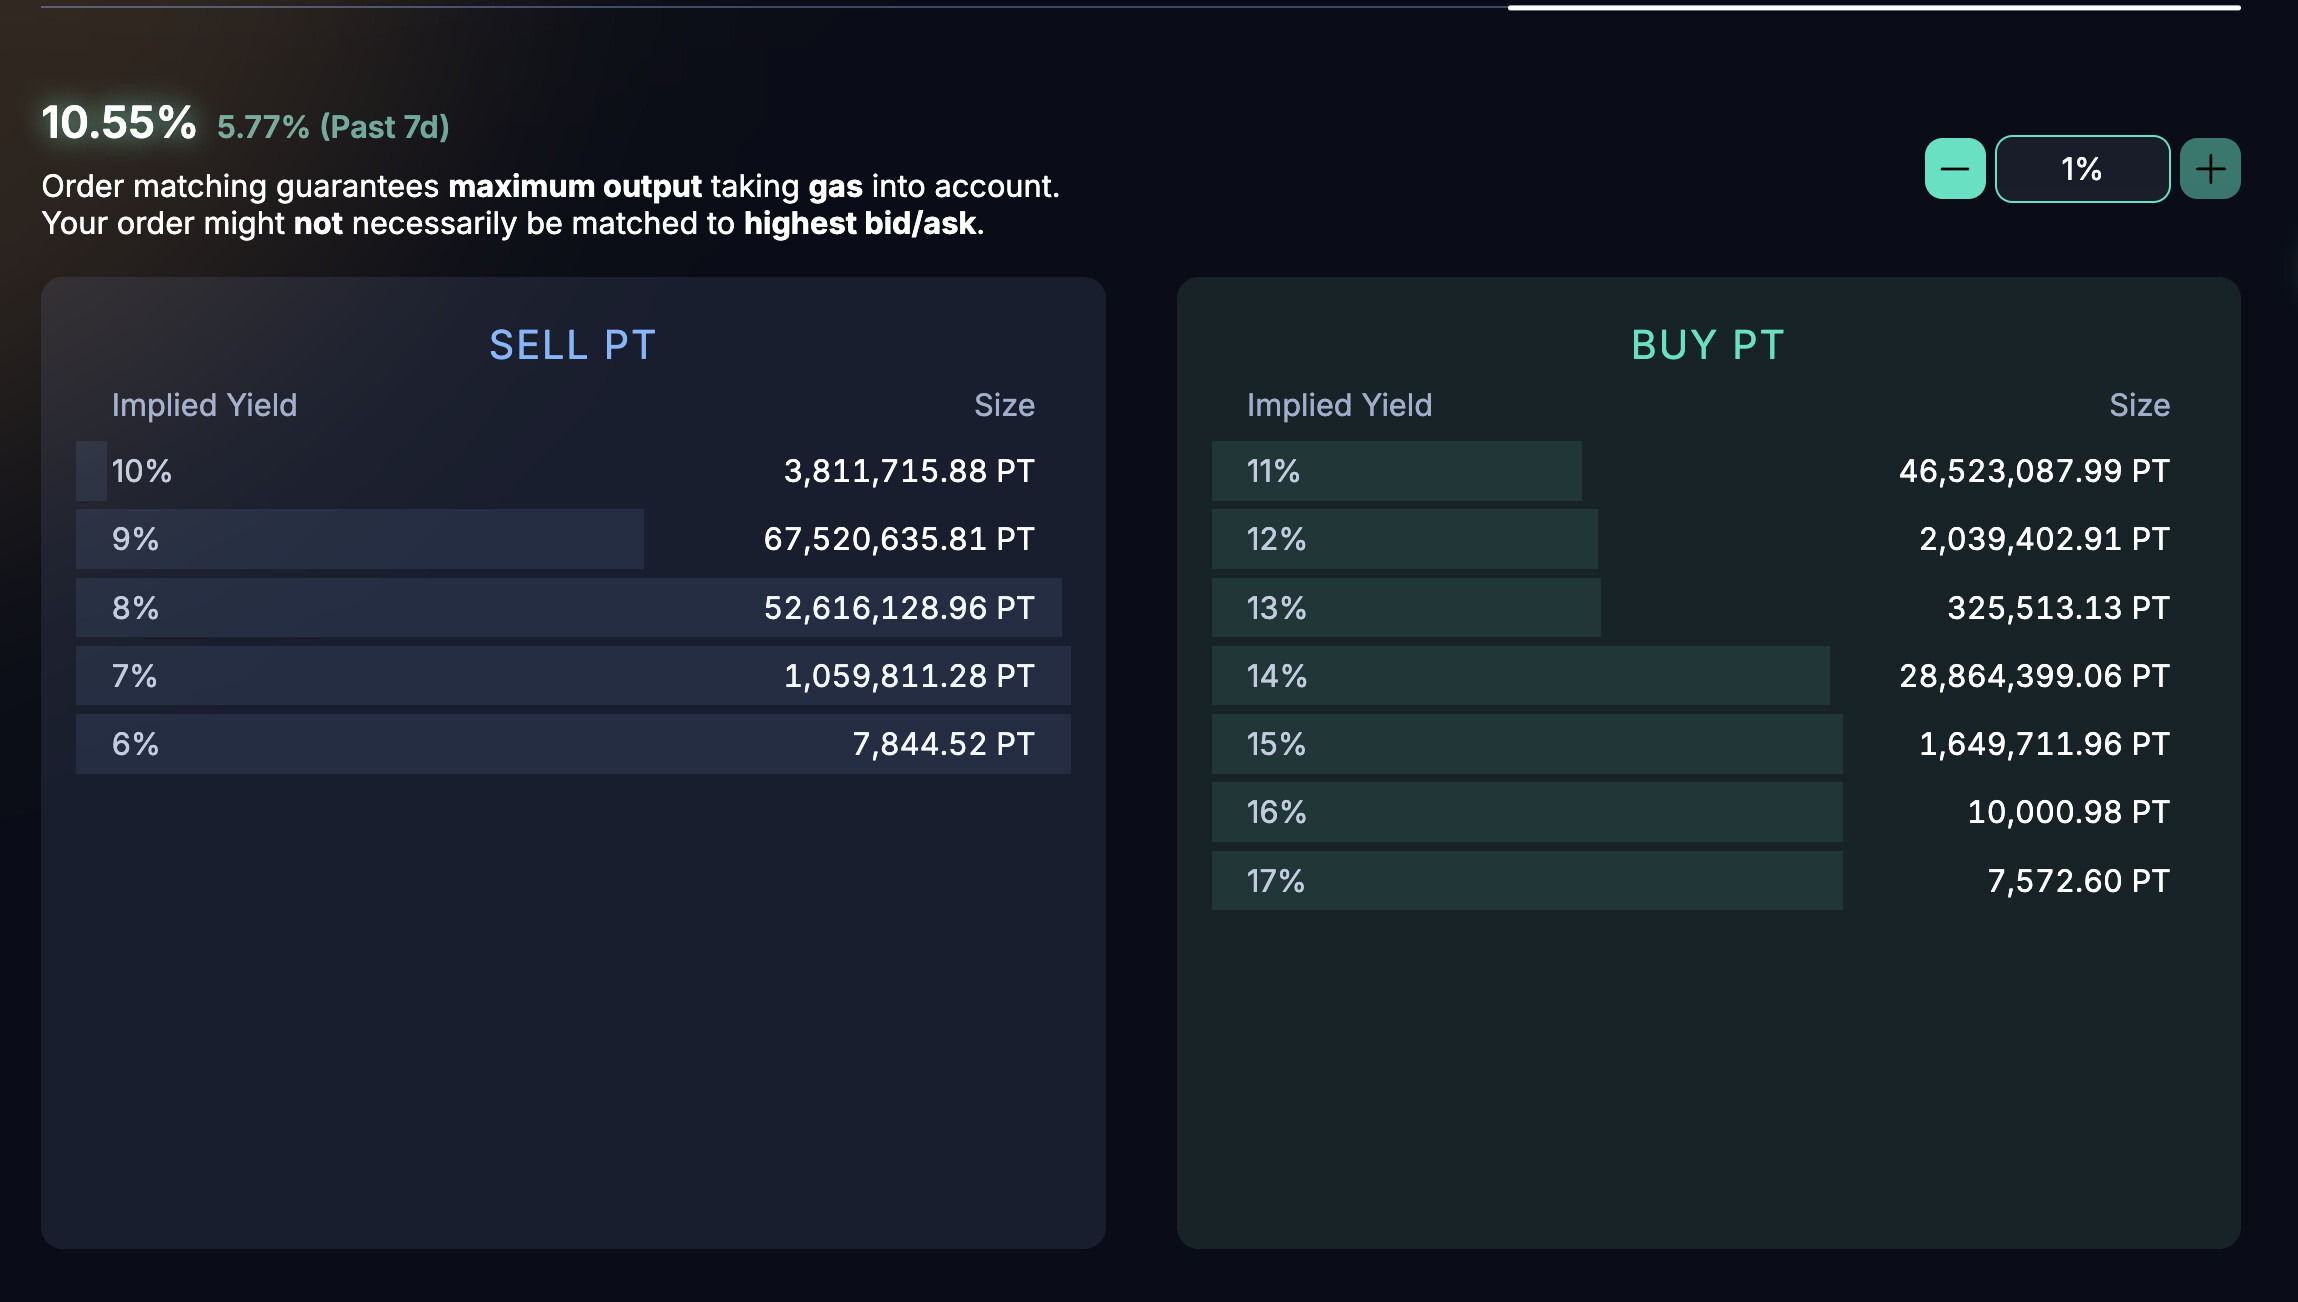
Task: Select the 6% sell PT order row
Action: pos(573,744)
